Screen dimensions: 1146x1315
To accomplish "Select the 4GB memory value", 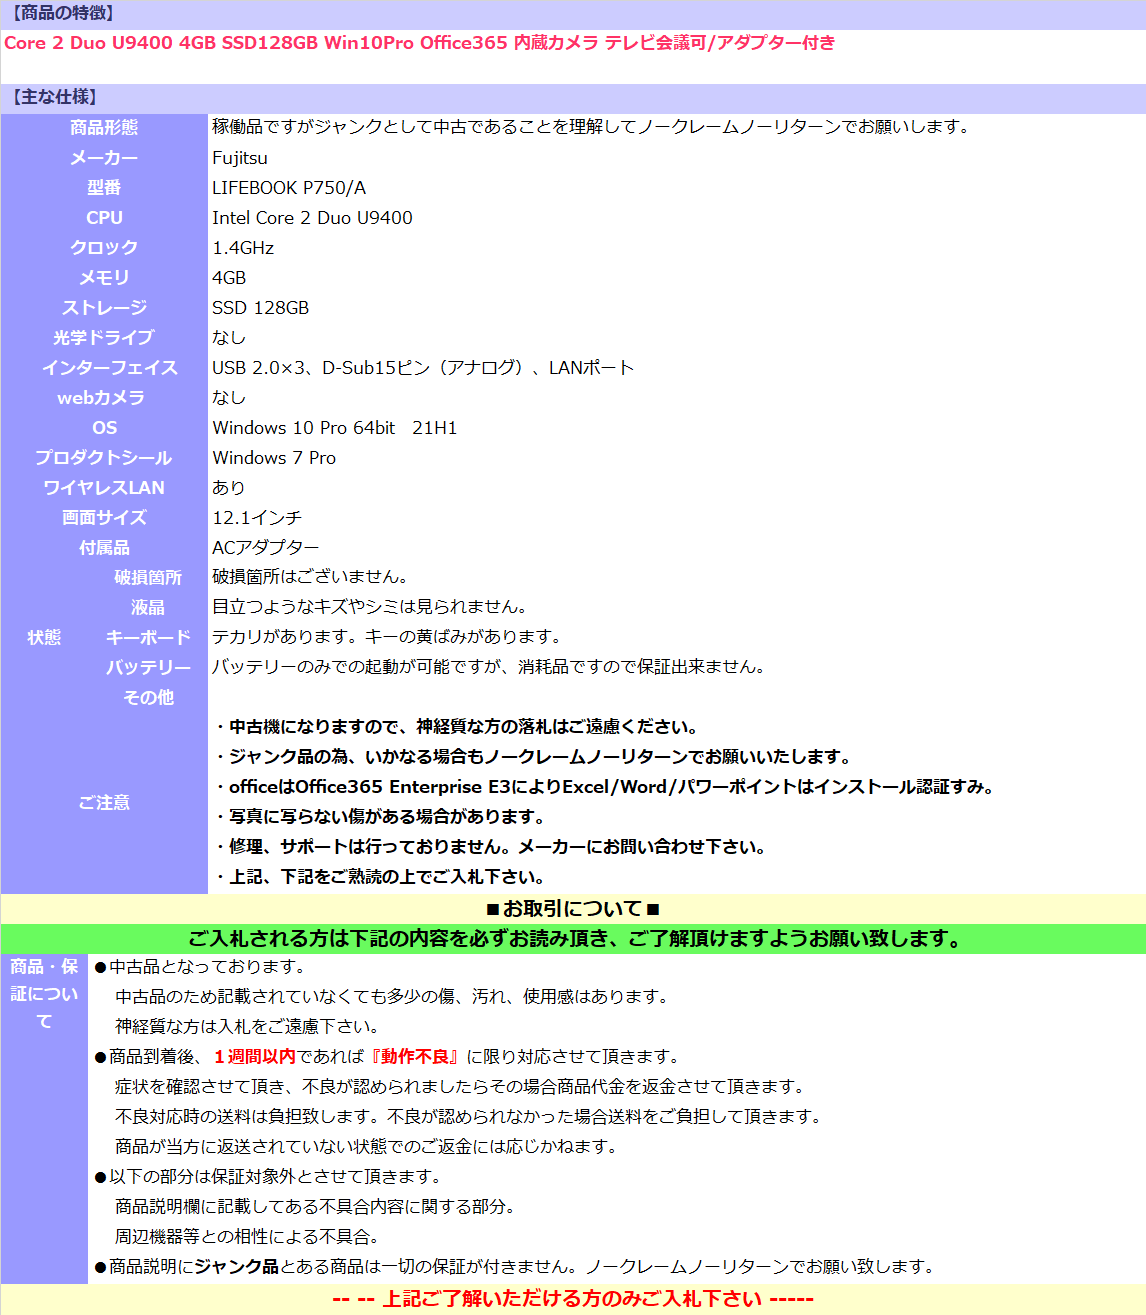I will pyautogui.click(x=229, y=278).
